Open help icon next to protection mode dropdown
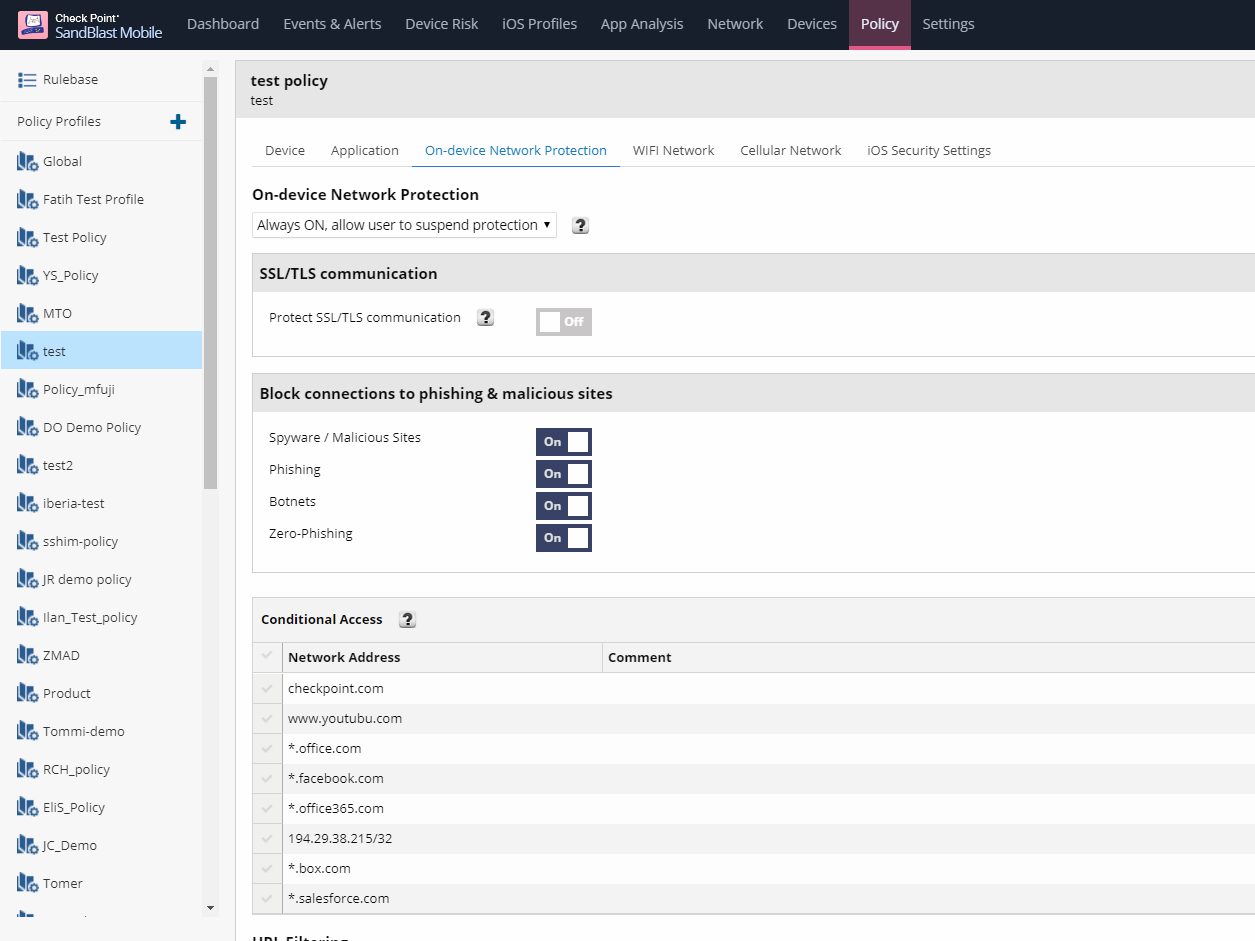1255x941 pixels. click(x=580, y=226)
